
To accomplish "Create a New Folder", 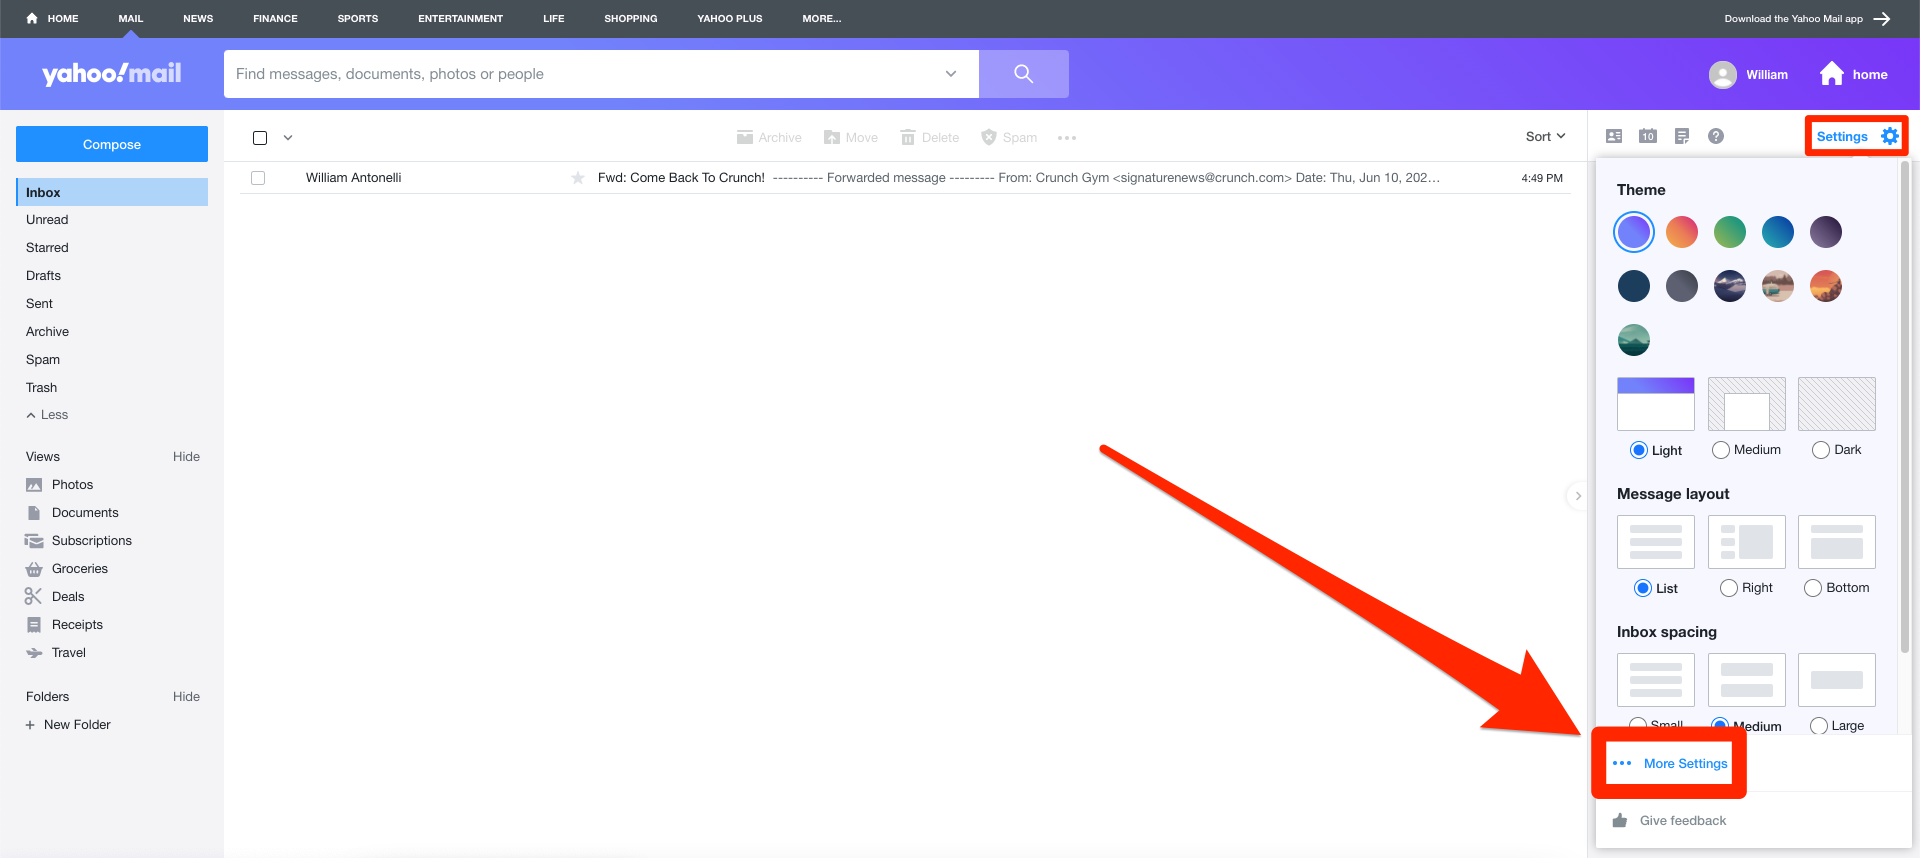I will point(68,725).
